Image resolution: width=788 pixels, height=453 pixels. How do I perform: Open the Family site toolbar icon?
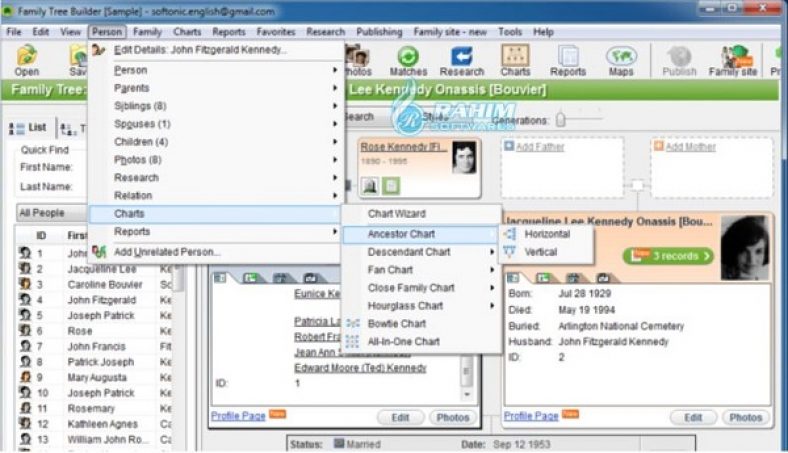pos(733,60)
